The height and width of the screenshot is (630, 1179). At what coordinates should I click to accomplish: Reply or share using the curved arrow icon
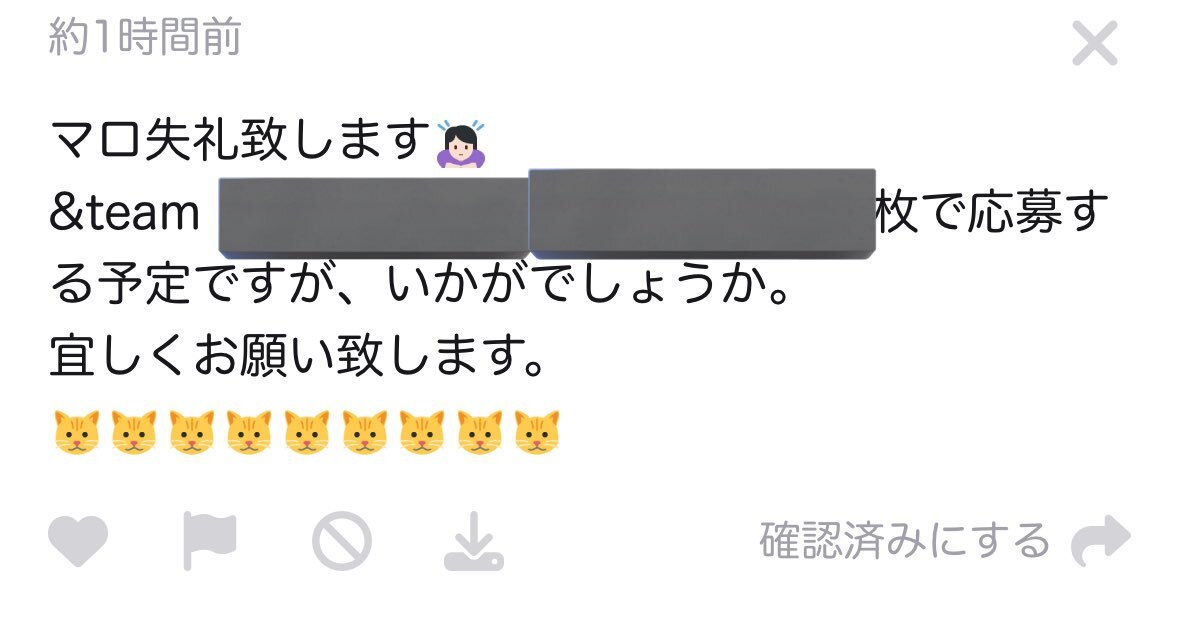click(1101, 541)
